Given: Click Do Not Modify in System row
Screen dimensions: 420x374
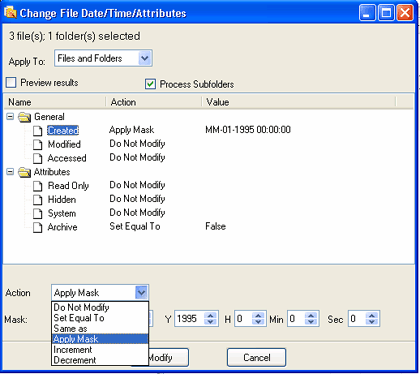Looking at the screenshot, I should click(x=137, y=213).
